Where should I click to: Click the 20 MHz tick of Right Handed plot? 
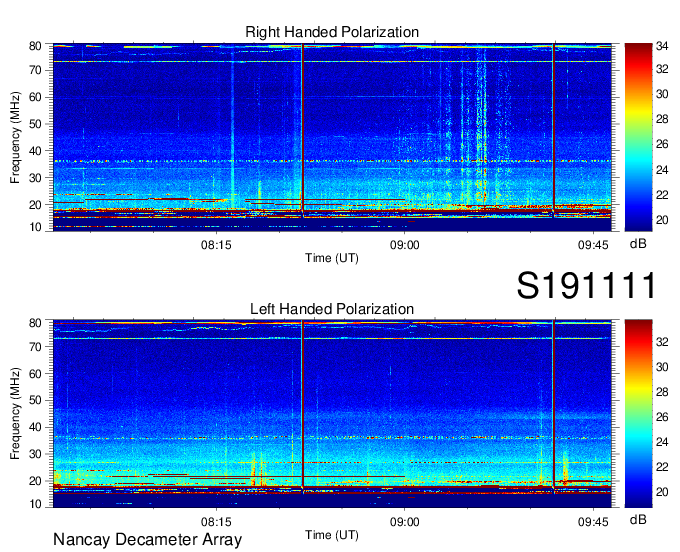35,205
